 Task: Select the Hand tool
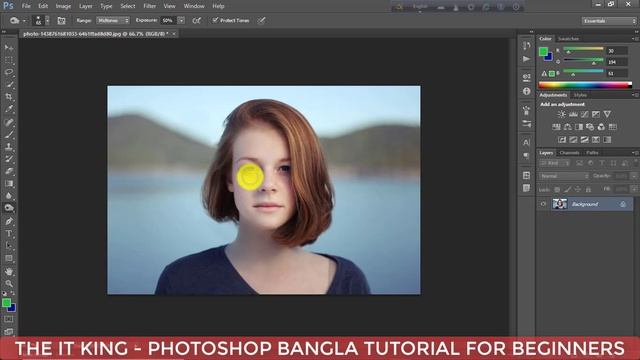point(9,271)
